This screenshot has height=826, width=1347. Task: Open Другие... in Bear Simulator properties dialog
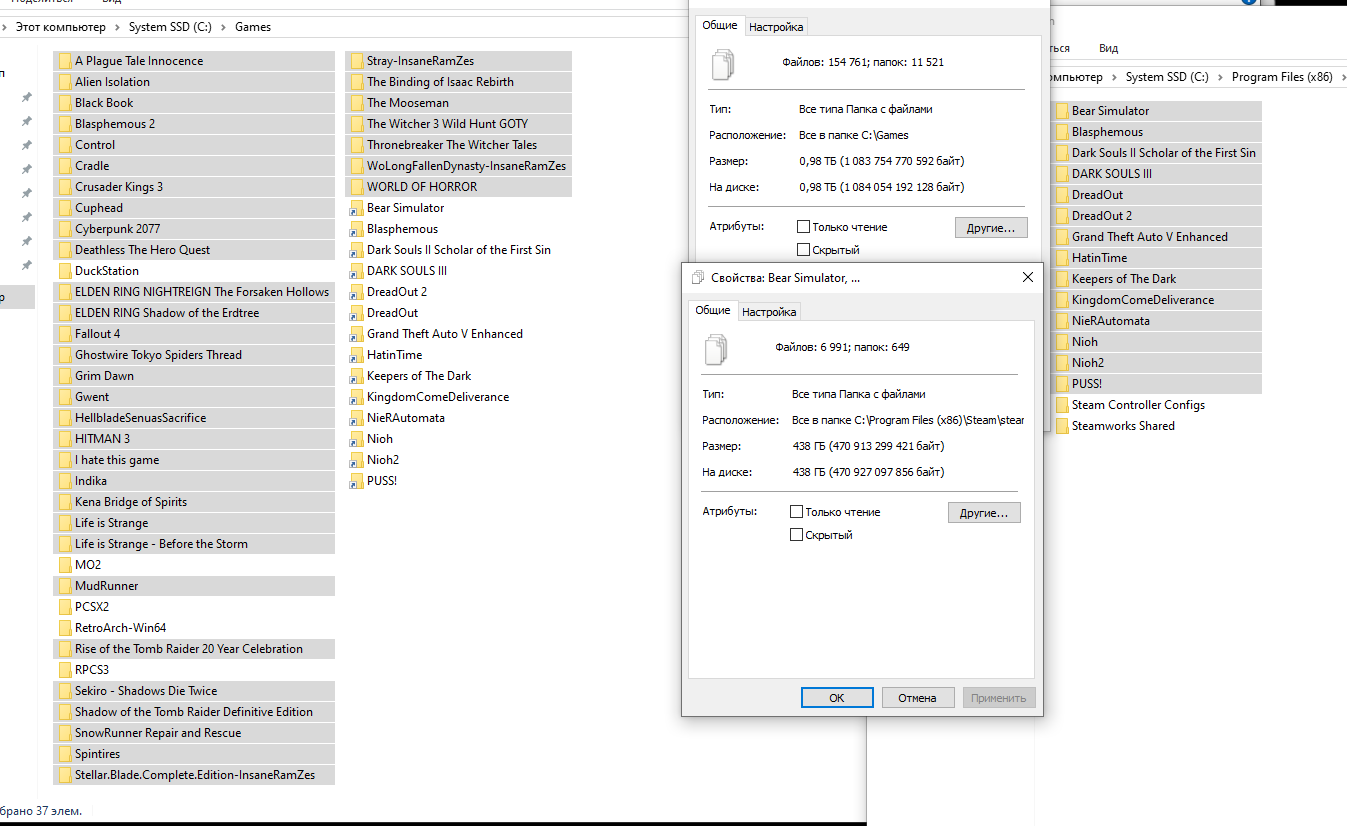click(985, 513)
